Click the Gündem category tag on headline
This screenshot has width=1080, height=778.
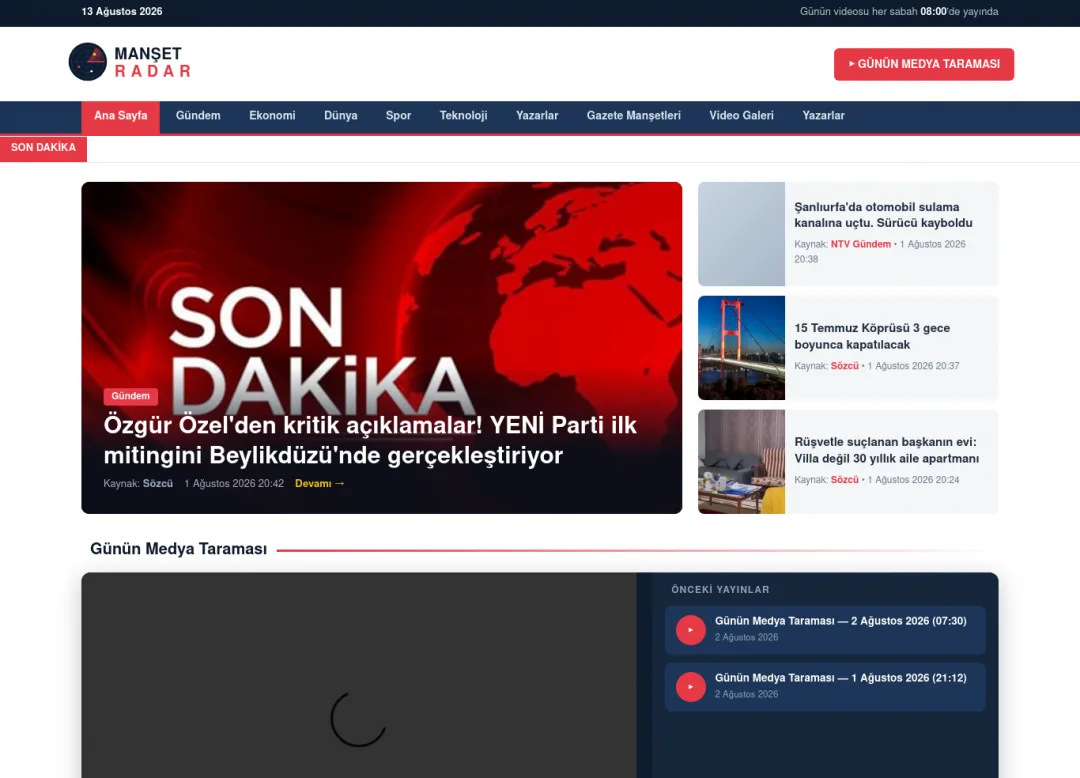130,396
